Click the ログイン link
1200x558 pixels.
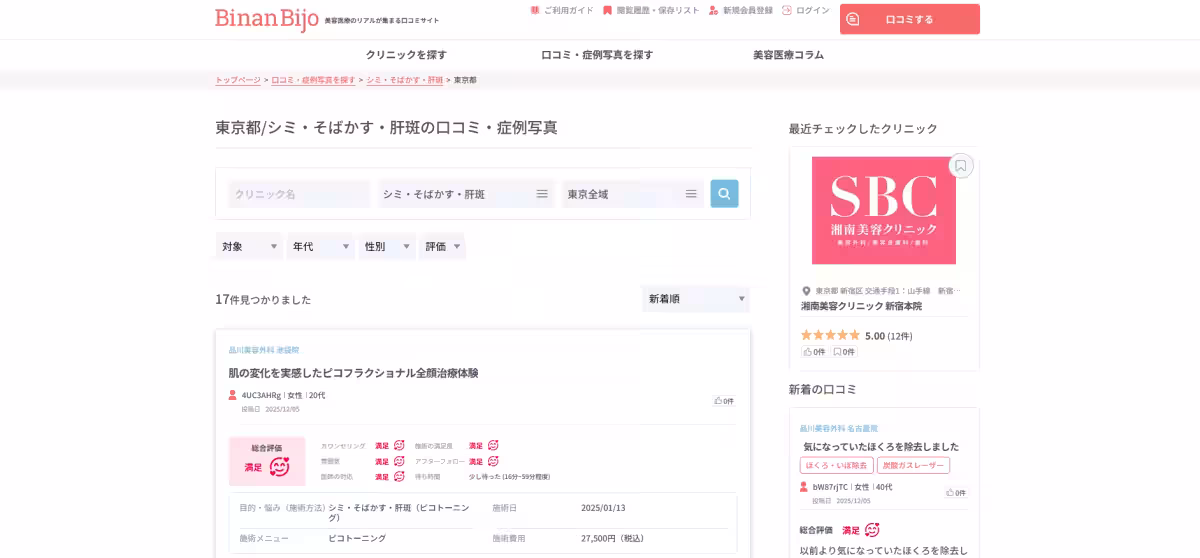pyautogui.click(x=813, y=10)
